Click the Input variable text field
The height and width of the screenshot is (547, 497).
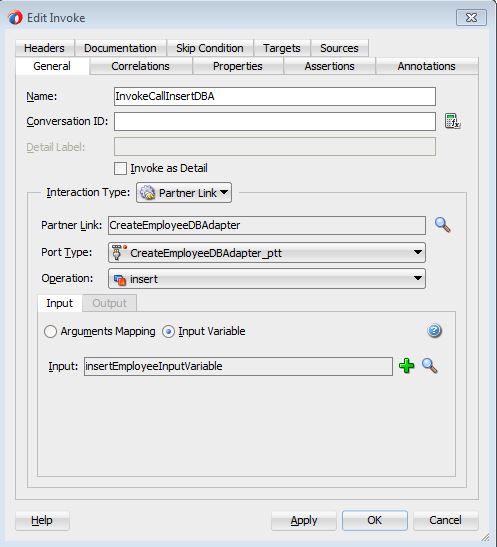click(238, 366)
